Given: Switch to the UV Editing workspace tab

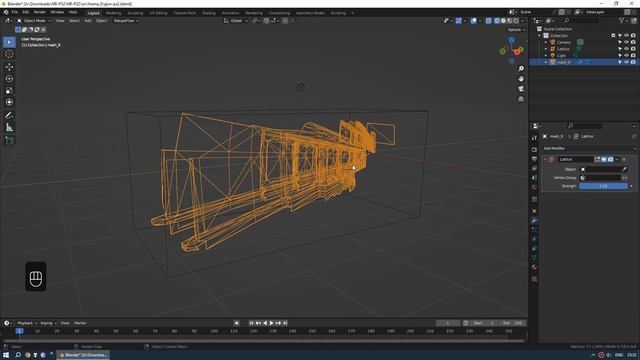Looking at the screenshot, I should (x=158, y=13).
